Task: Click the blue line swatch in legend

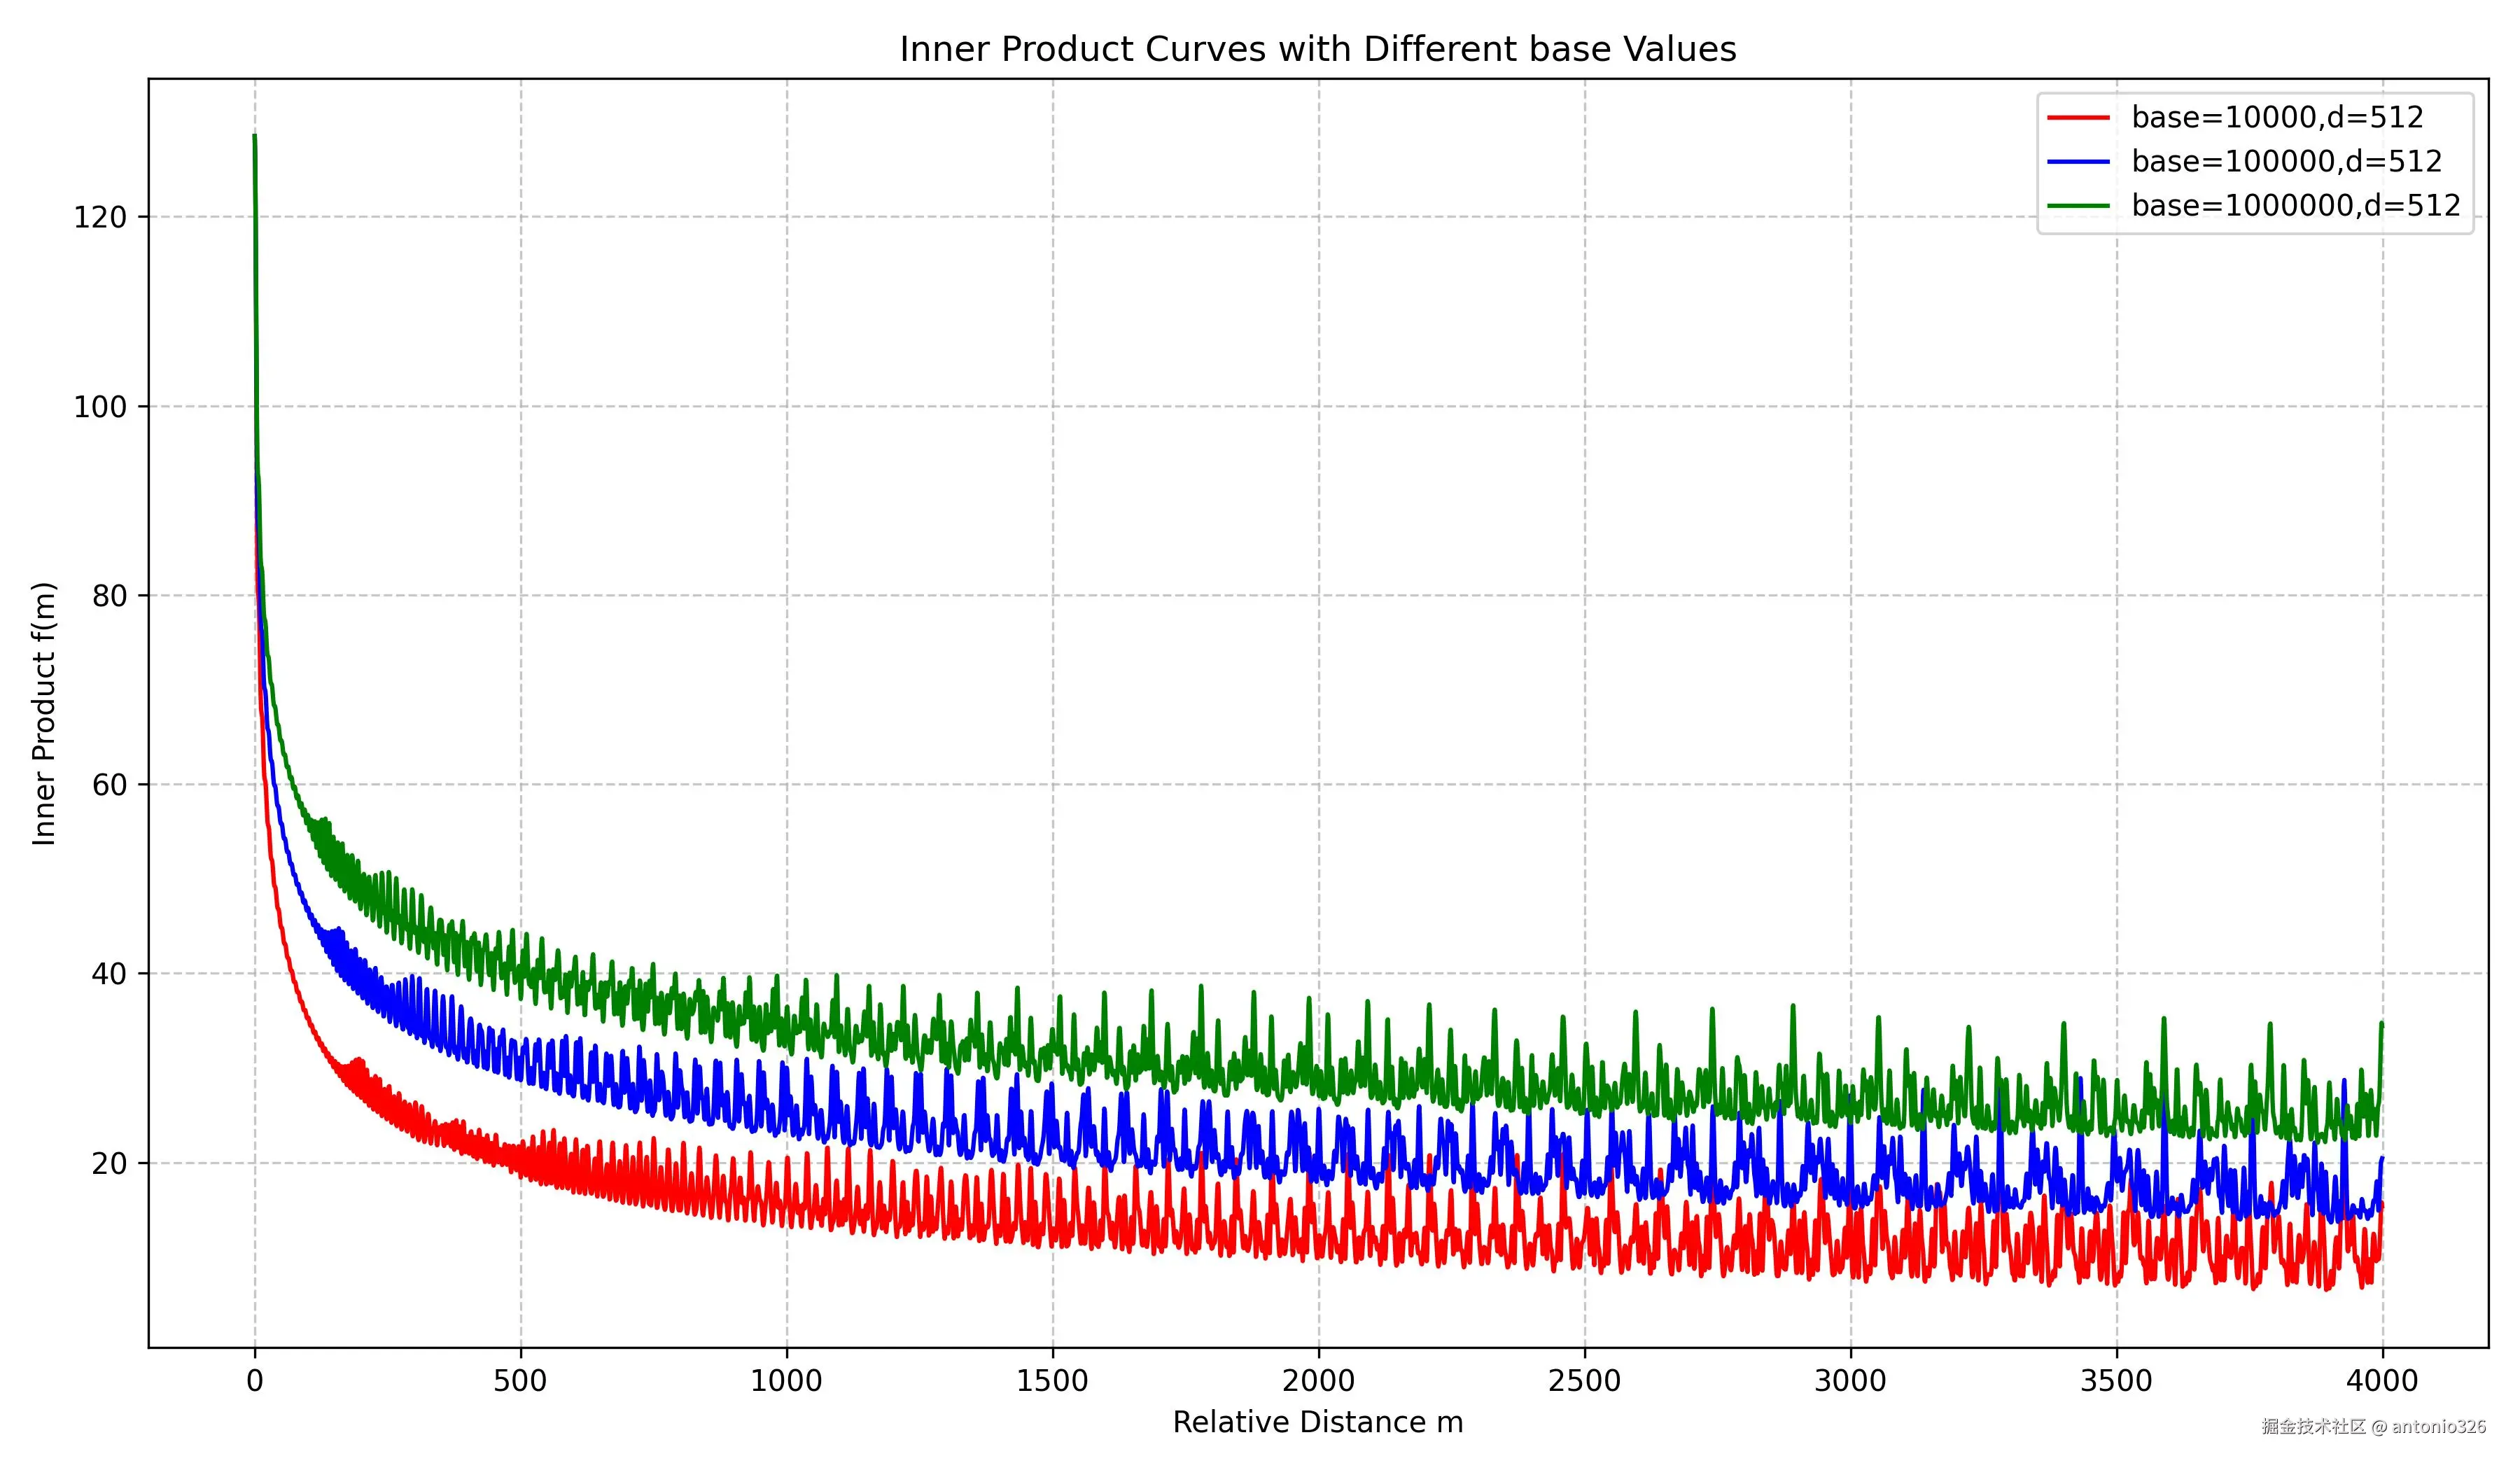Action: click(x=2078, y=162)
